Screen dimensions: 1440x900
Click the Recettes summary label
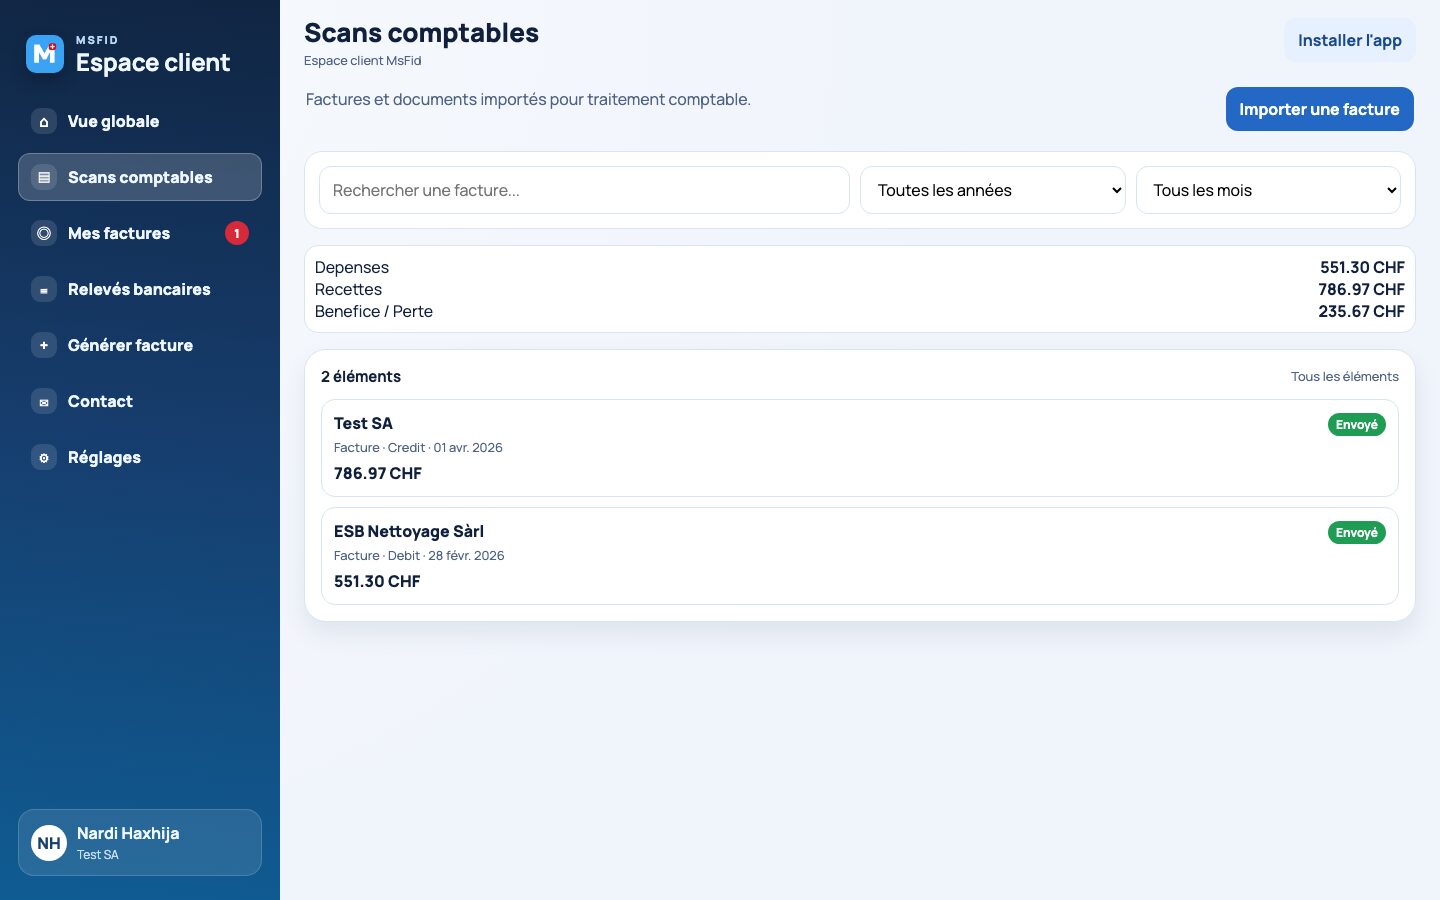click(348, 289)
